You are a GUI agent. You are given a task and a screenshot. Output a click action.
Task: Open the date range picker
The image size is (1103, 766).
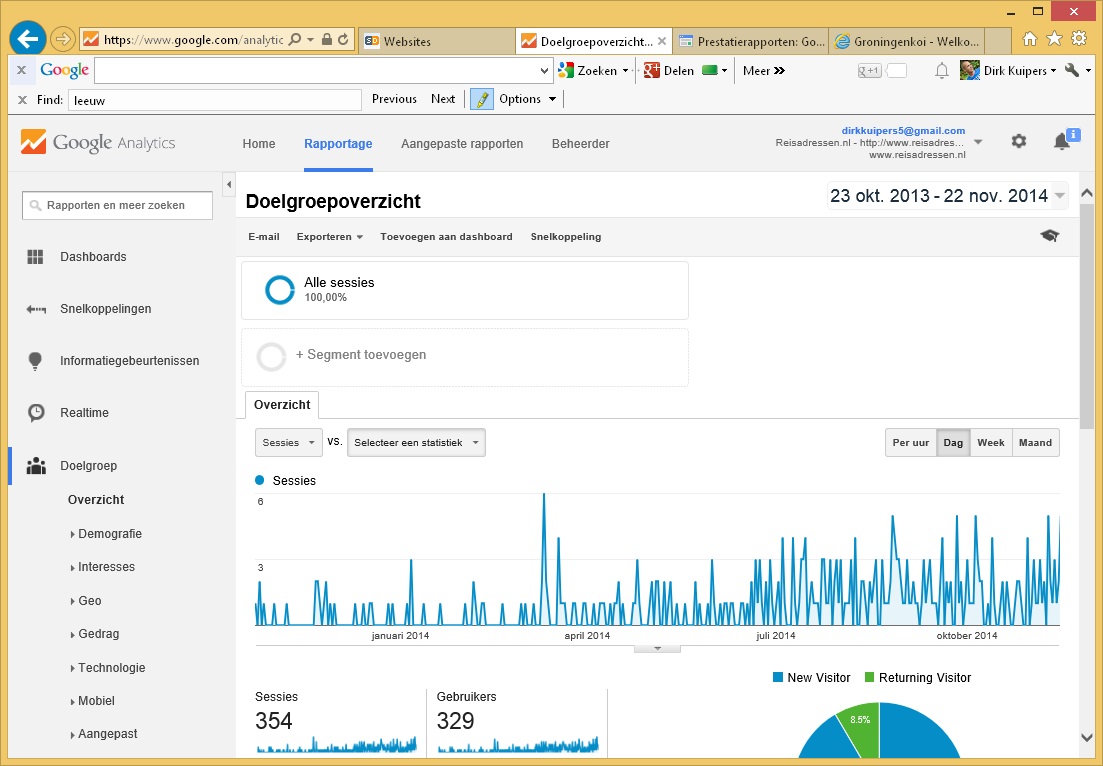(947, 196)
